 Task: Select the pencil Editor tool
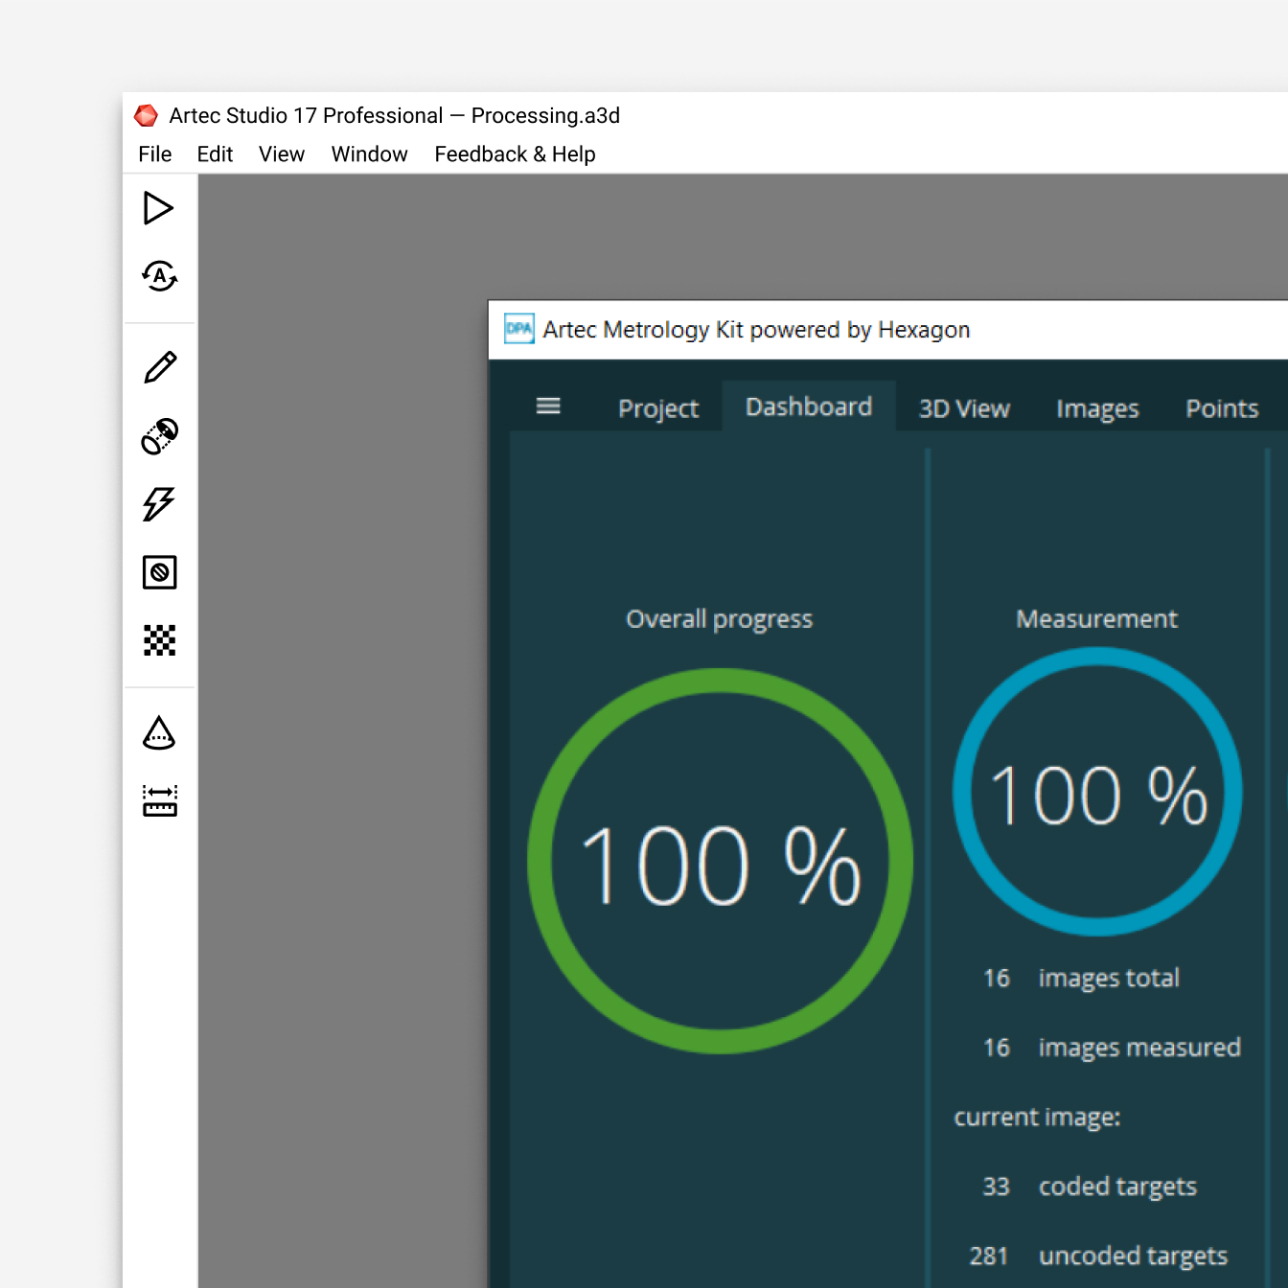pos(160,367)
